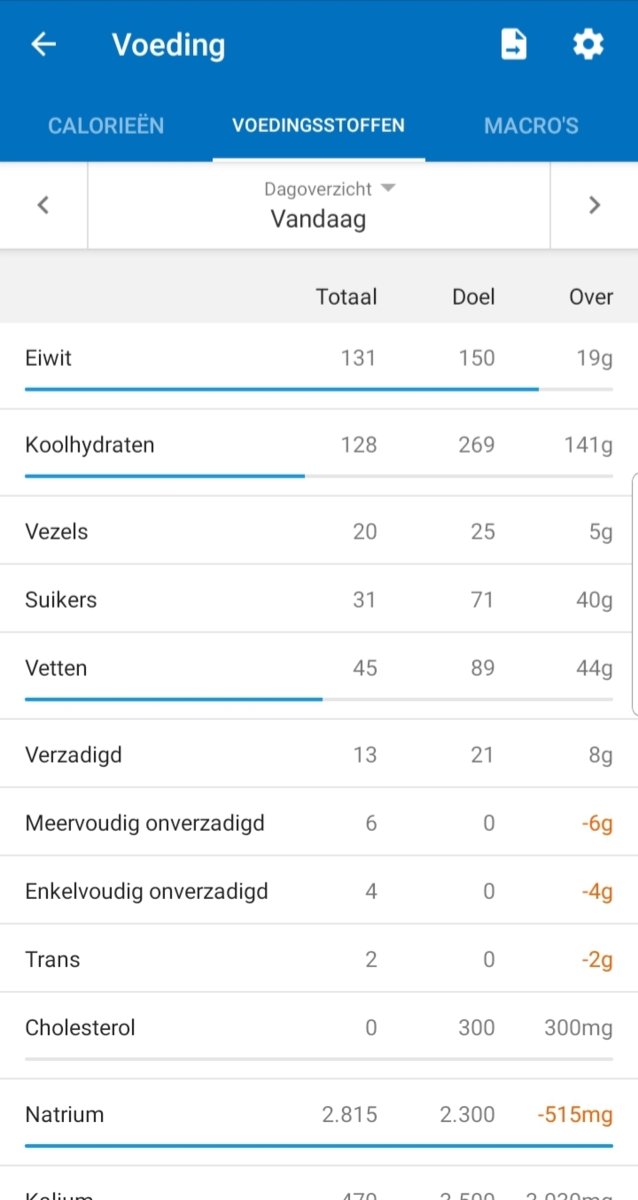Open the Dagoverzicht disclosure triangle
Screen dimensions: 638x1200
click(388, 188)
